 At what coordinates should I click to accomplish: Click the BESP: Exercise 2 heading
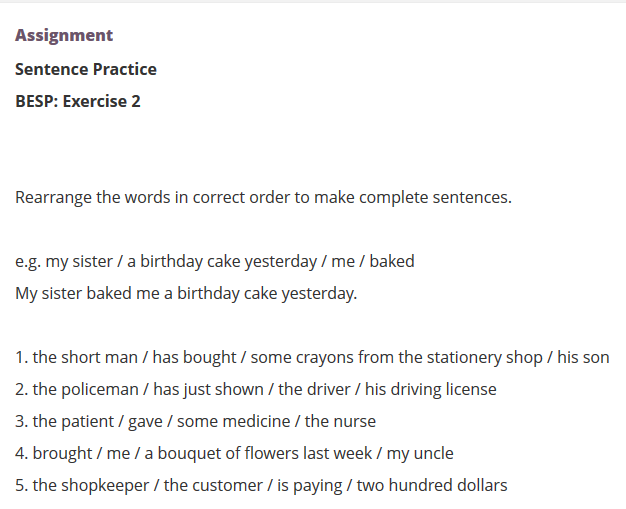pyautogui.click(x=78, y=101)
